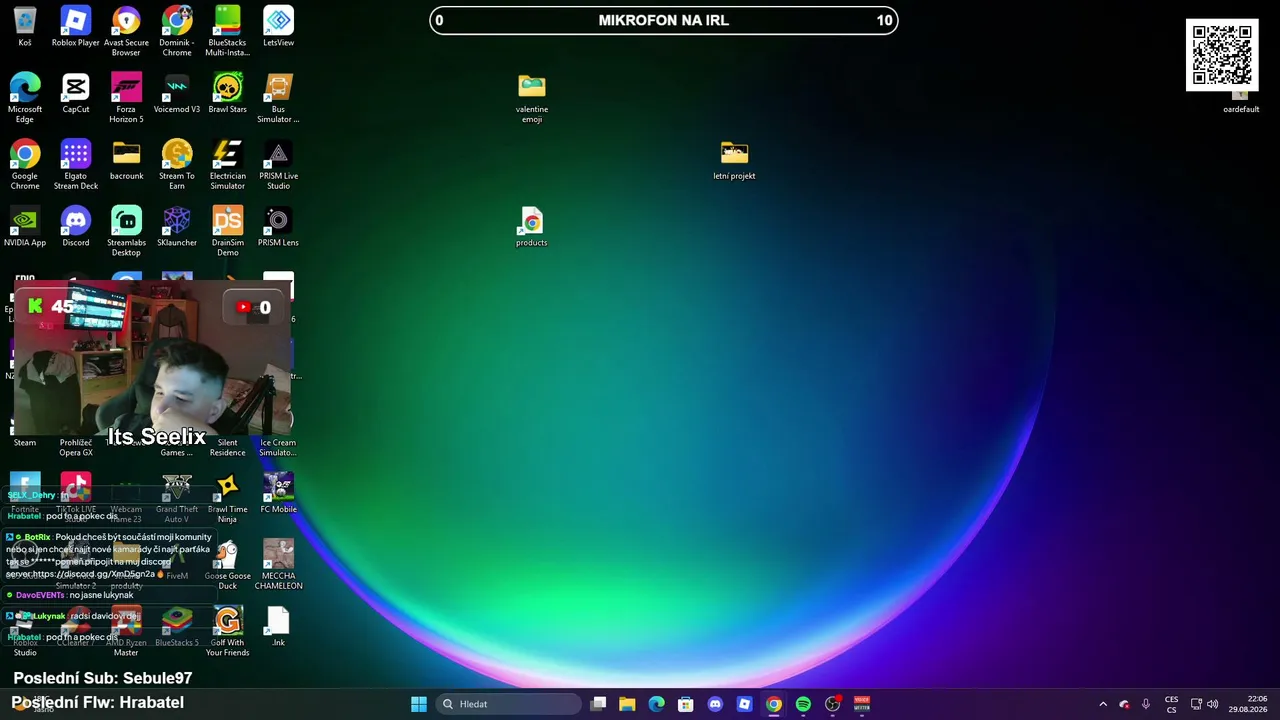Viewport: 1280px width, 720px height.
Task: Open Elgato Stream Deck desktop icon
Action: click(76, 165)
